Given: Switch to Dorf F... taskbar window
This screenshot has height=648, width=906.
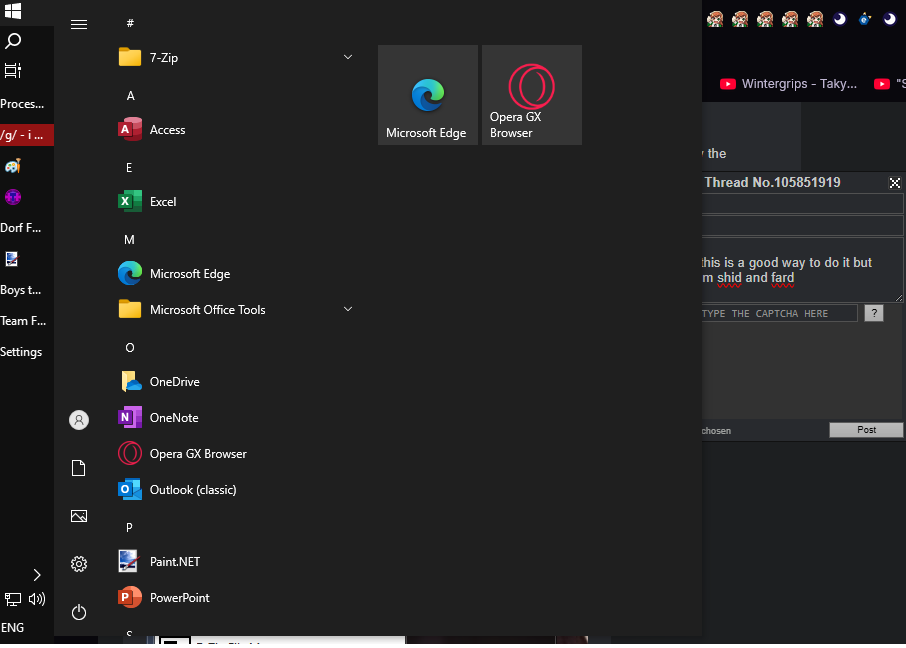Looking at the screenshot, I should 27,228.
